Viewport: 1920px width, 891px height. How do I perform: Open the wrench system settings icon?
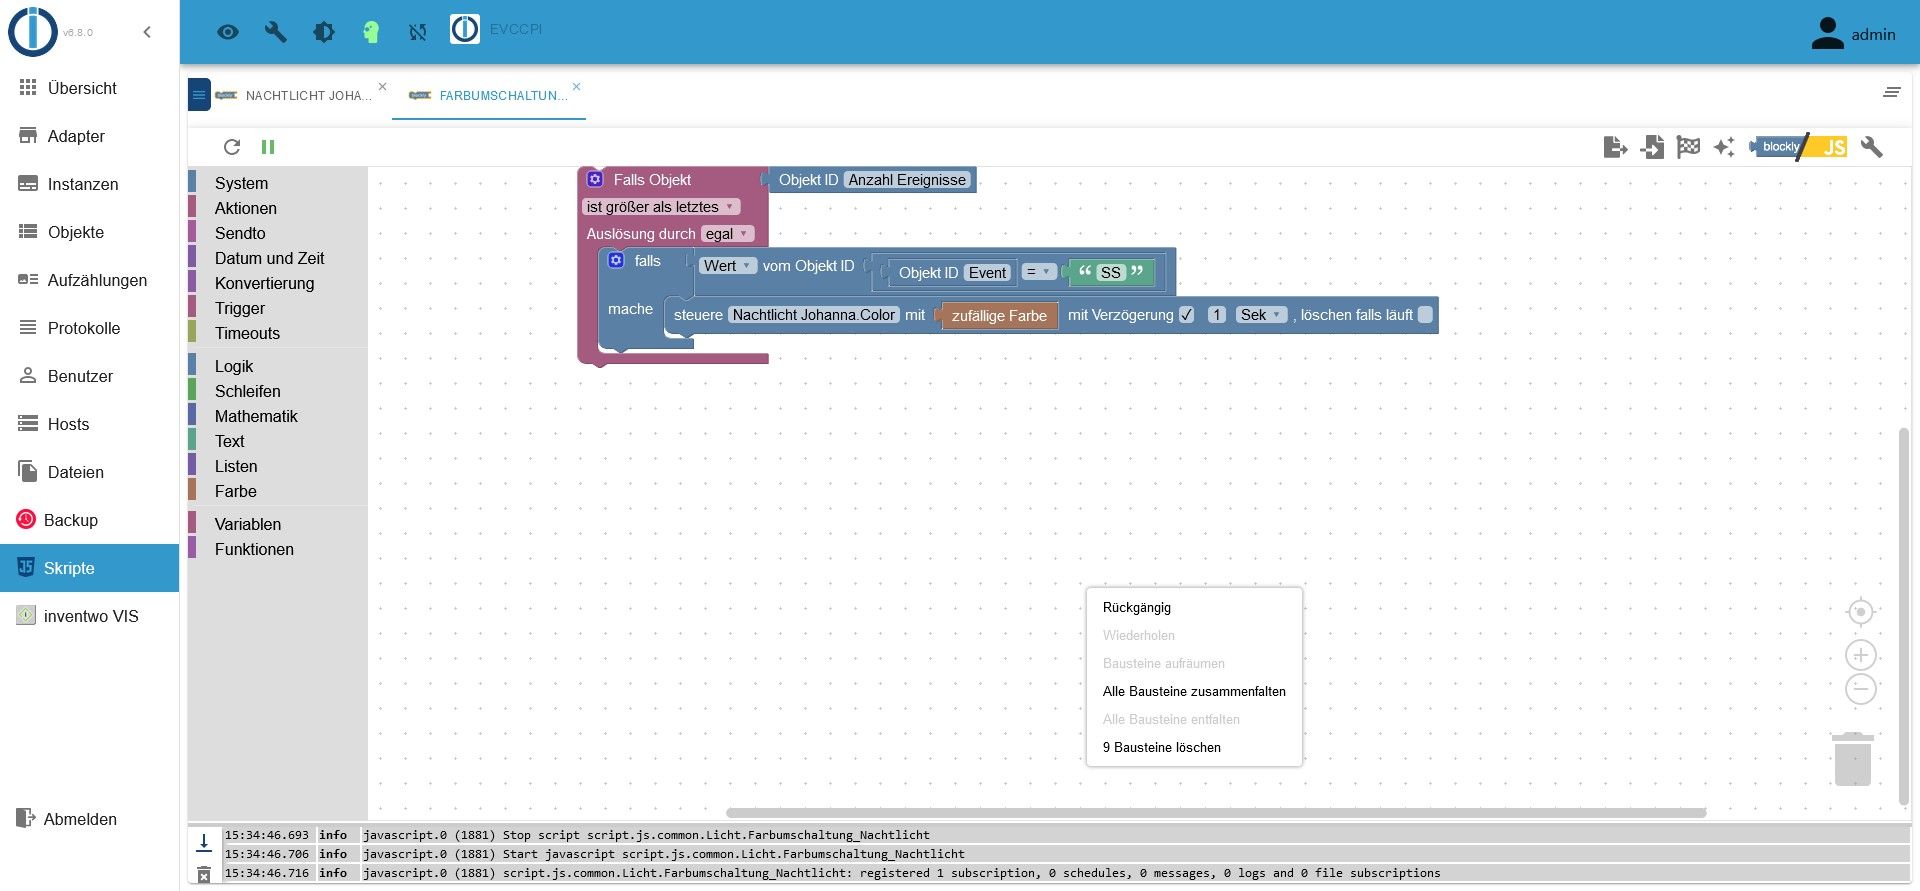point(275,32)
